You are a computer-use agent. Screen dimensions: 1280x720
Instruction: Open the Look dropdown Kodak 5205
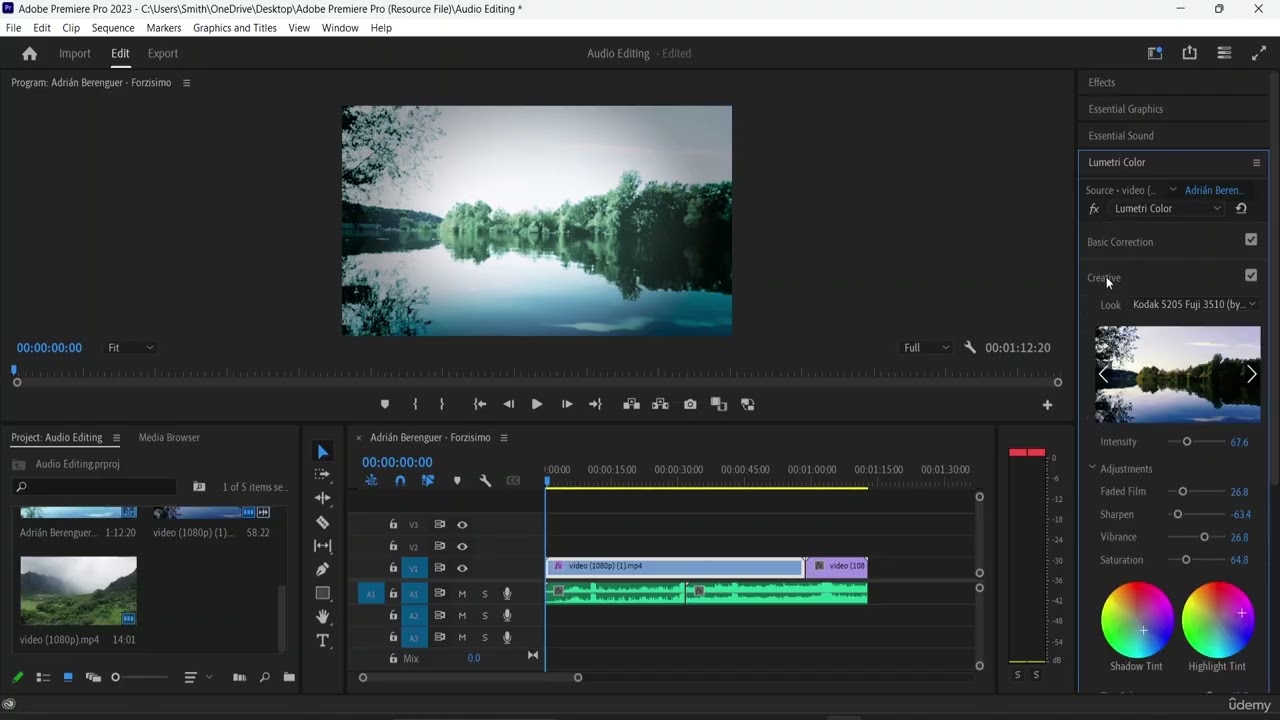(x=1194, y=304)
